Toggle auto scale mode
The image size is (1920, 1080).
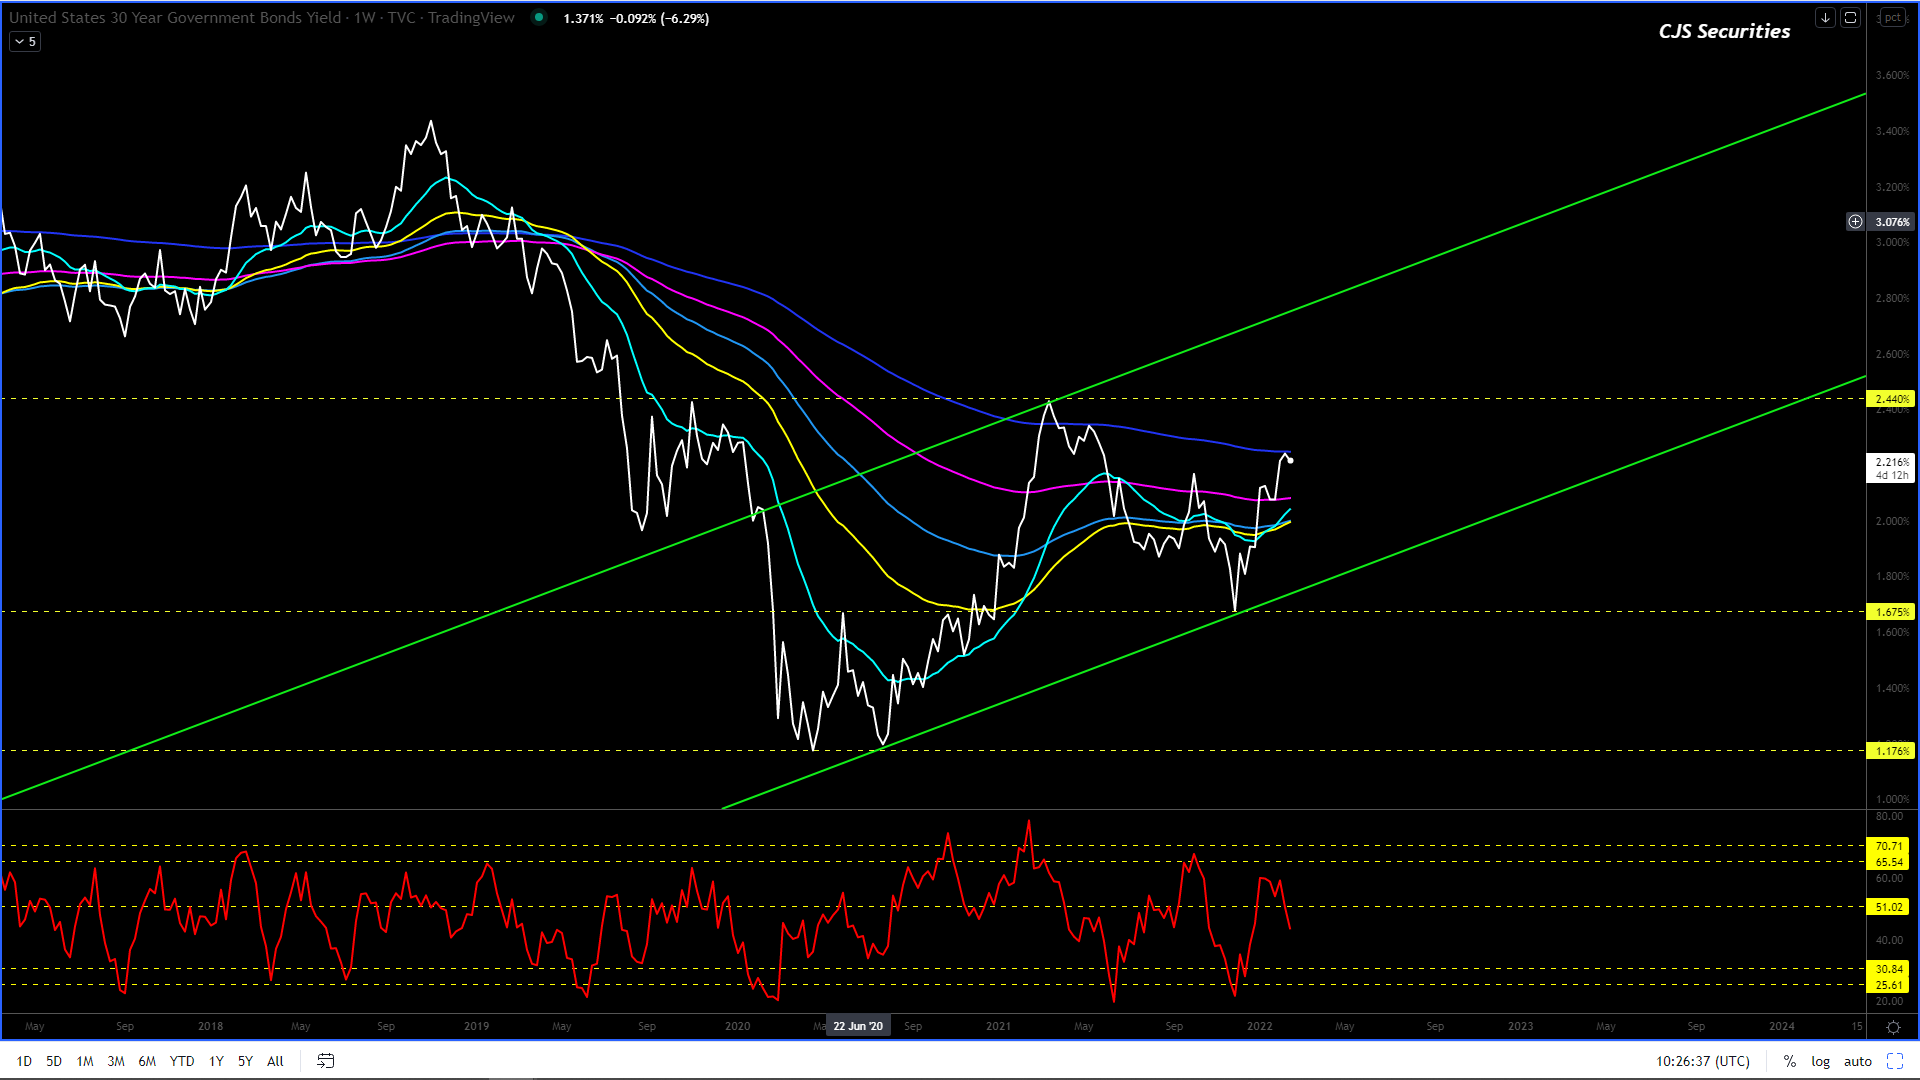1857,1061
